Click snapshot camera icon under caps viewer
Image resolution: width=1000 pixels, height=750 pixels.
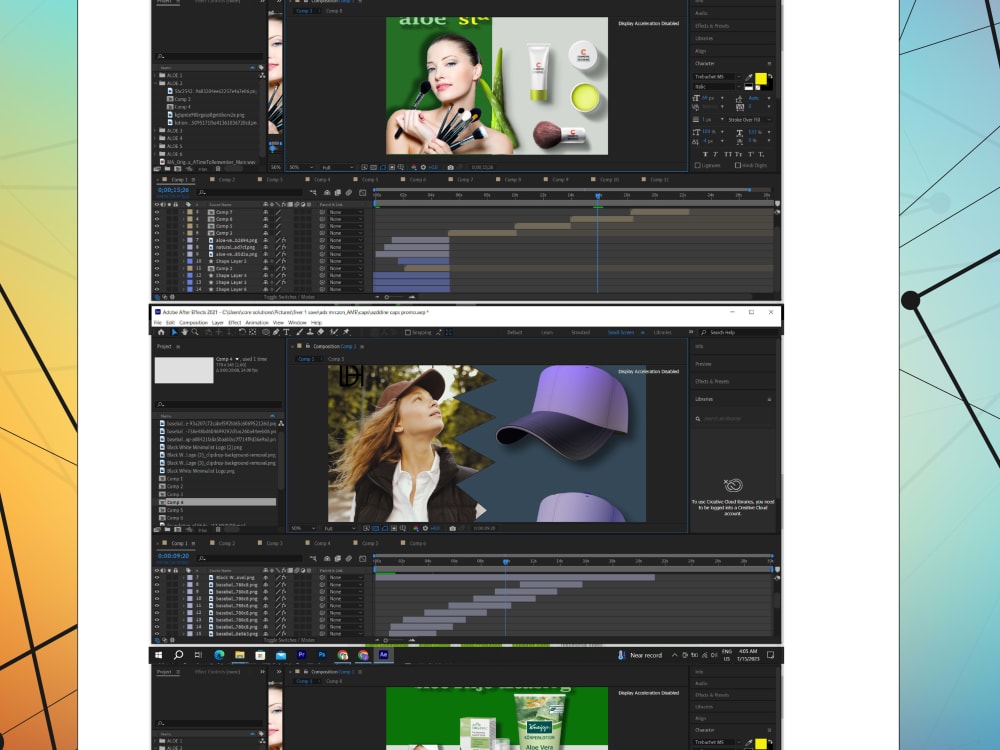tap(452, 528)
